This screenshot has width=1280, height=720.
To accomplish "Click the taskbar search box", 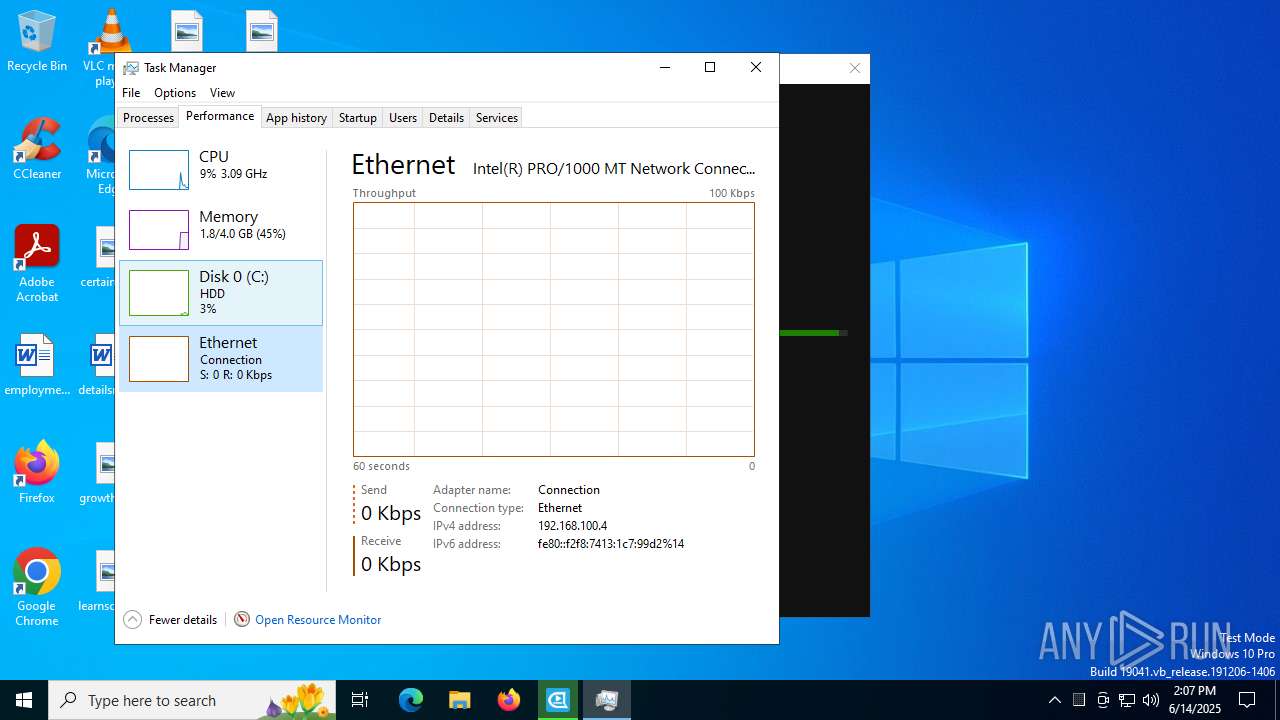I will coord(193,700).
